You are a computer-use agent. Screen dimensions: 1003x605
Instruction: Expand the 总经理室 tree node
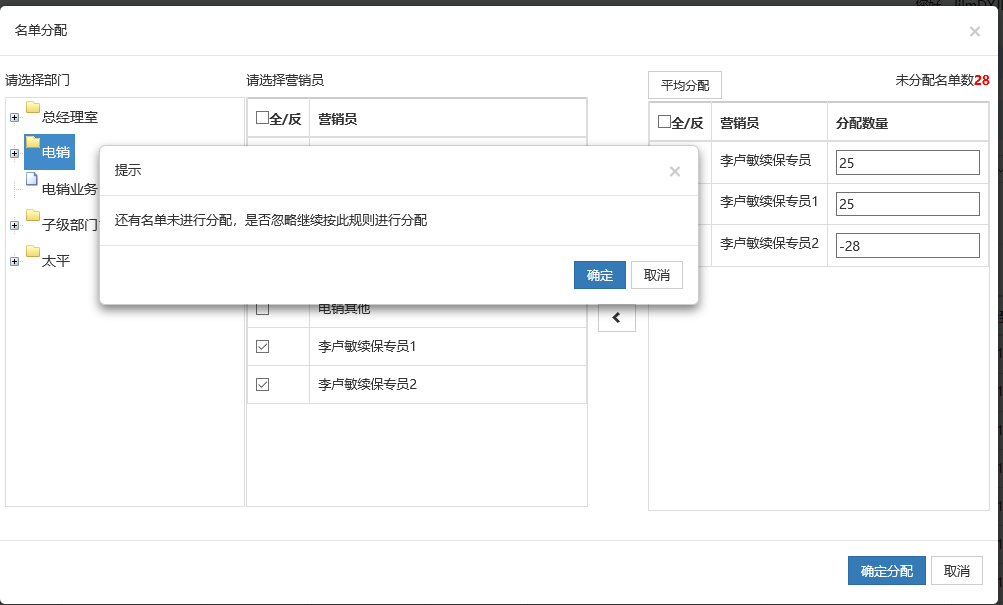tap(14, 118)
